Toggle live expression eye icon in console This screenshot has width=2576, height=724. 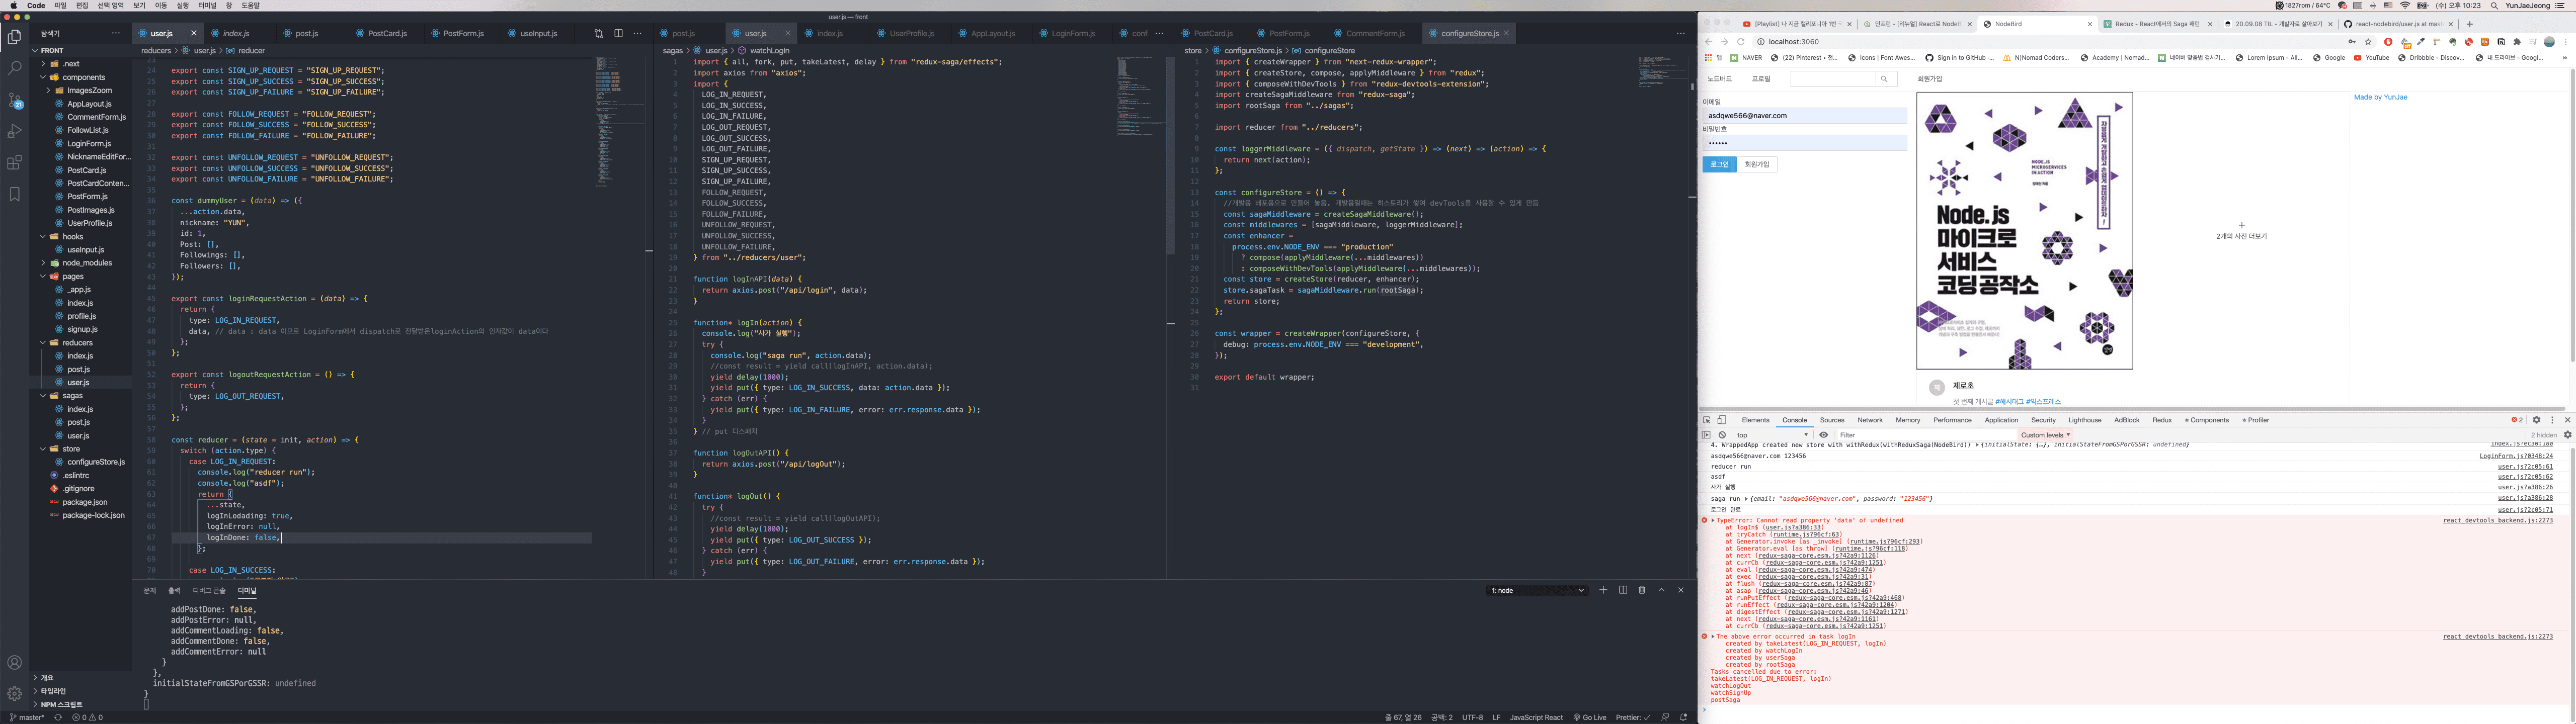coord(1823,435)
